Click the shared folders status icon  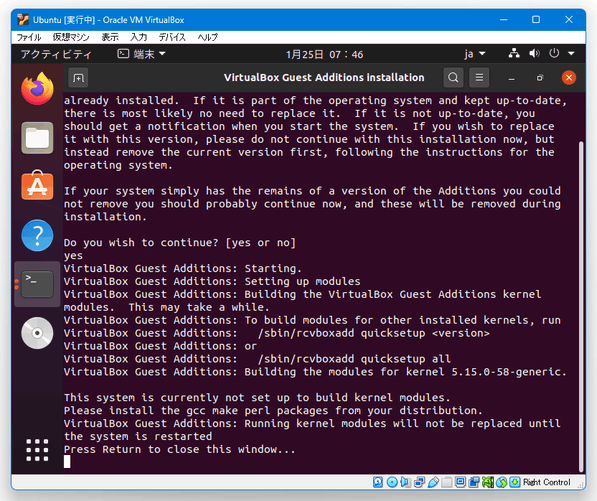447,482
